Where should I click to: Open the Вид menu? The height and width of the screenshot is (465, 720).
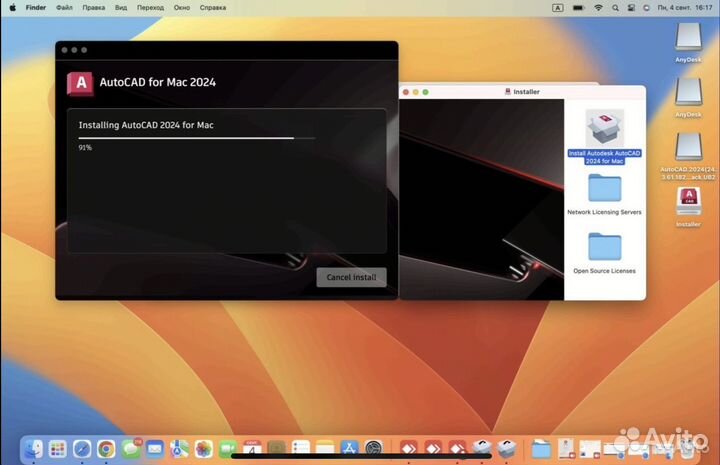121,7
